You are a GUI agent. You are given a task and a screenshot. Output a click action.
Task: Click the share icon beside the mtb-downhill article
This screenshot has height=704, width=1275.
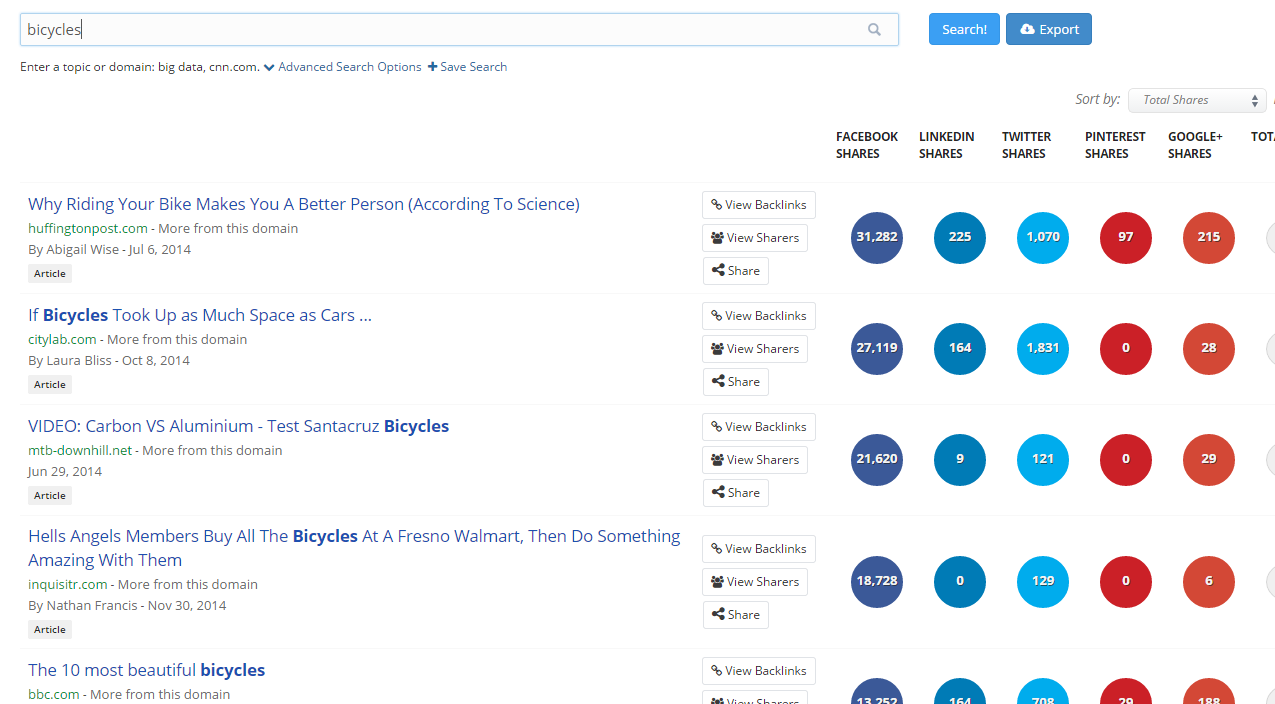(717, 492)
